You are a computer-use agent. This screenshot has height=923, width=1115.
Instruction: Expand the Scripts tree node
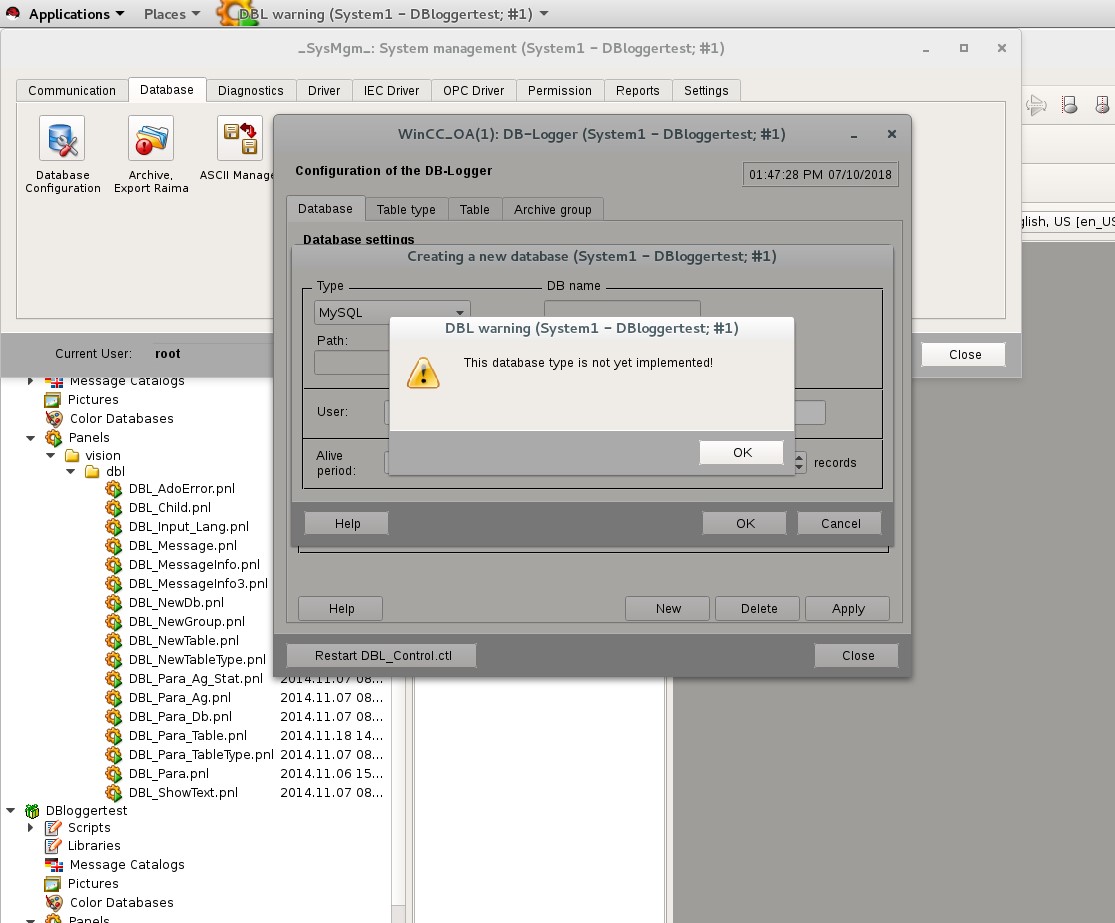(31, 828)
